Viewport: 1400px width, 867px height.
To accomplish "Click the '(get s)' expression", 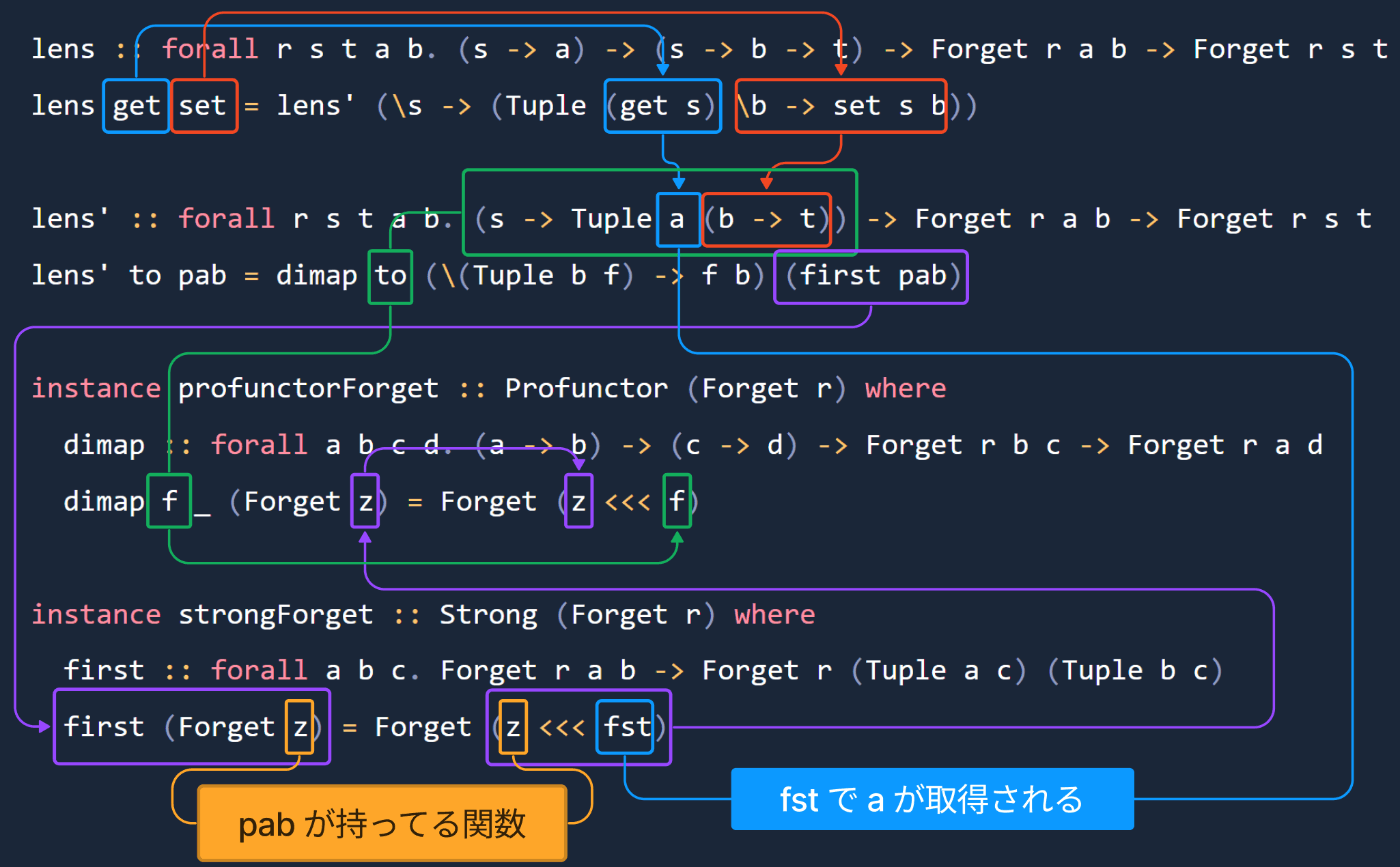I will coord(662,105).
